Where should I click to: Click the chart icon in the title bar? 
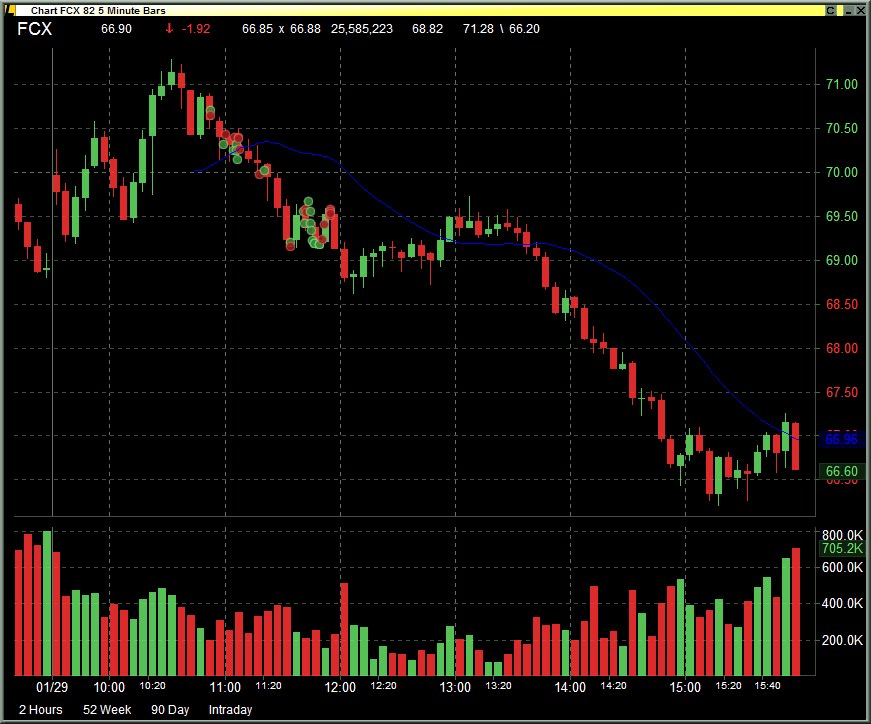tap(9, 9)
